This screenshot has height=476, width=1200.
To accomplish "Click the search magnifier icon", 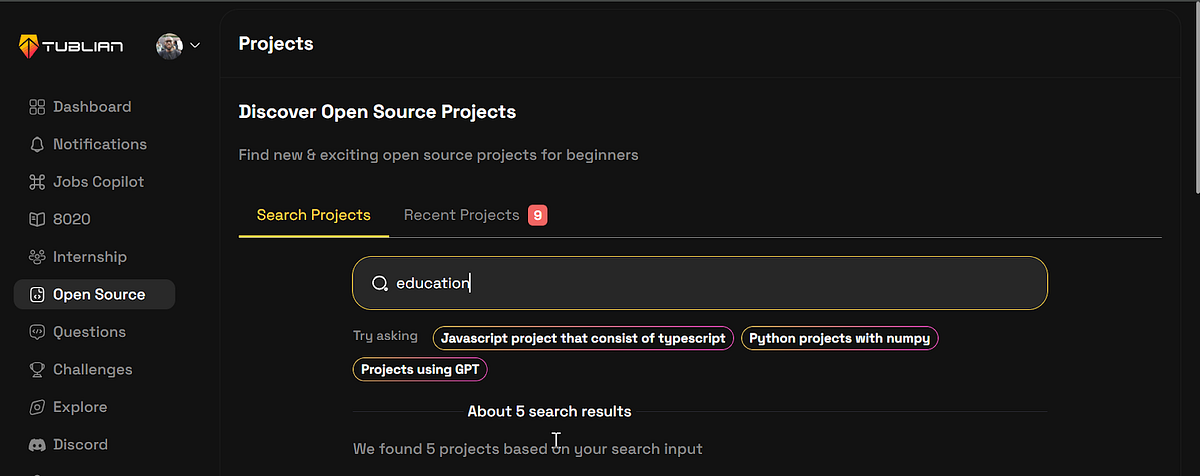I will (380, 284).
